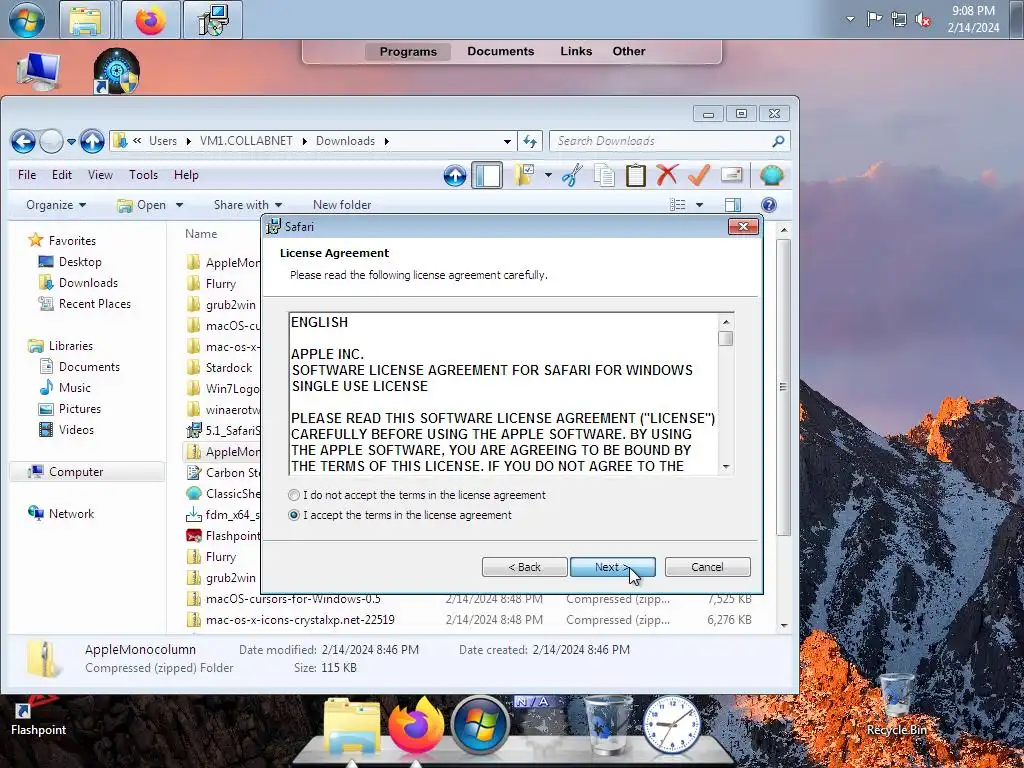Click the Up toolbar icon near Help
Screen dimensions: 1024x768
455,175
